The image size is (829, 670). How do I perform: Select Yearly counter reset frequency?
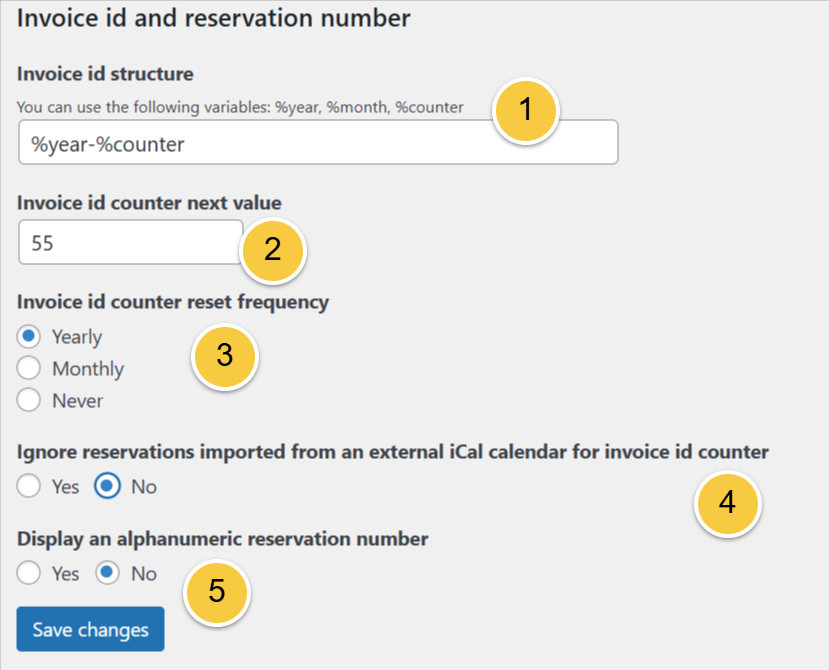point(29,337)
